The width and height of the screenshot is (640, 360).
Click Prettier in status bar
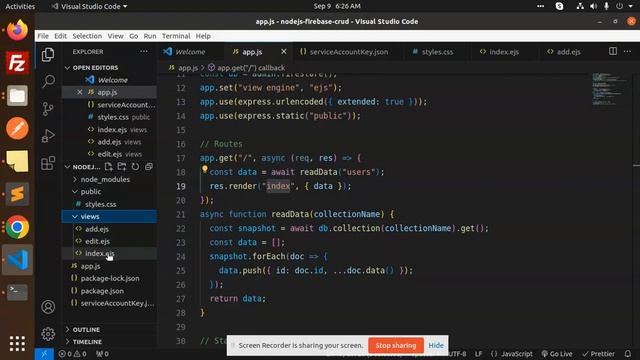[598, 354]
